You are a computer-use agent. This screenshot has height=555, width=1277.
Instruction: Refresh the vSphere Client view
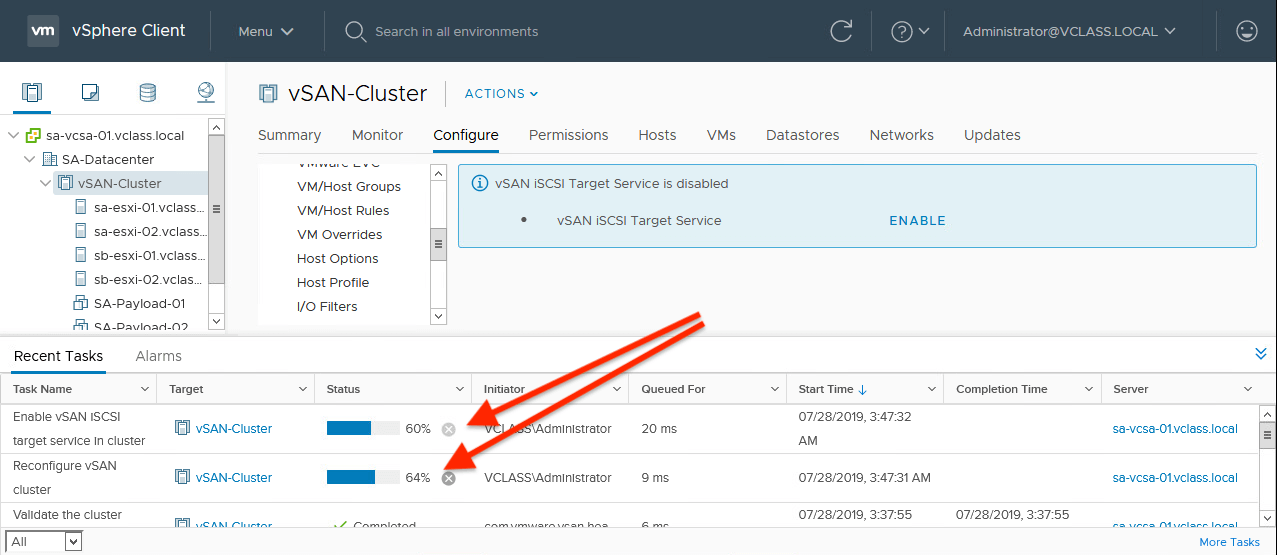tap(842, 31)
